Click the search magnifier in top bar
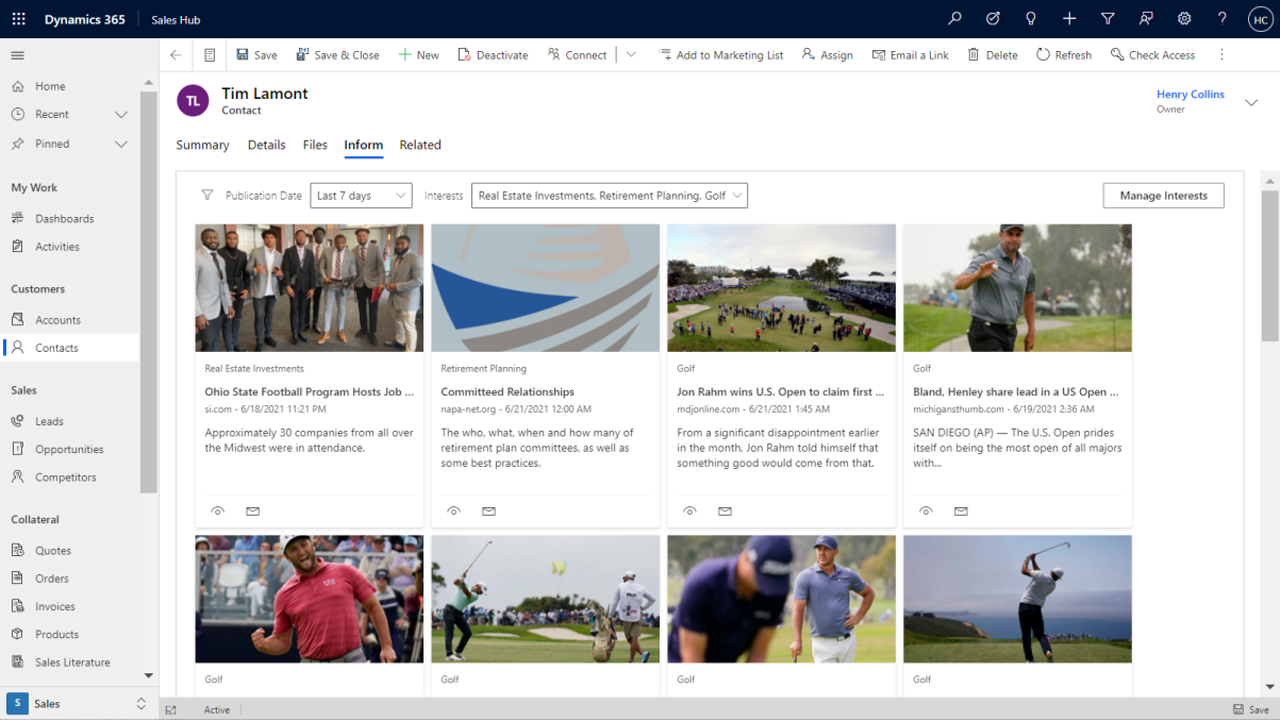1280x720 pixels. click(x=956, y=19)
